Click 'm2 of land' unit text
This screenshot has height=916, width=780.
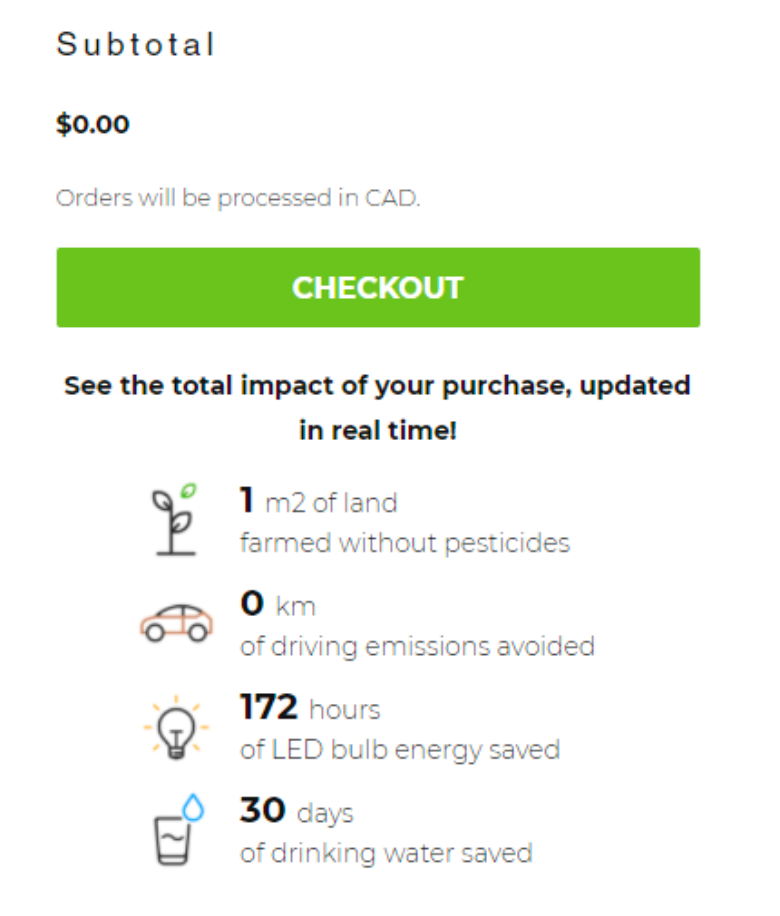point(331,502)
